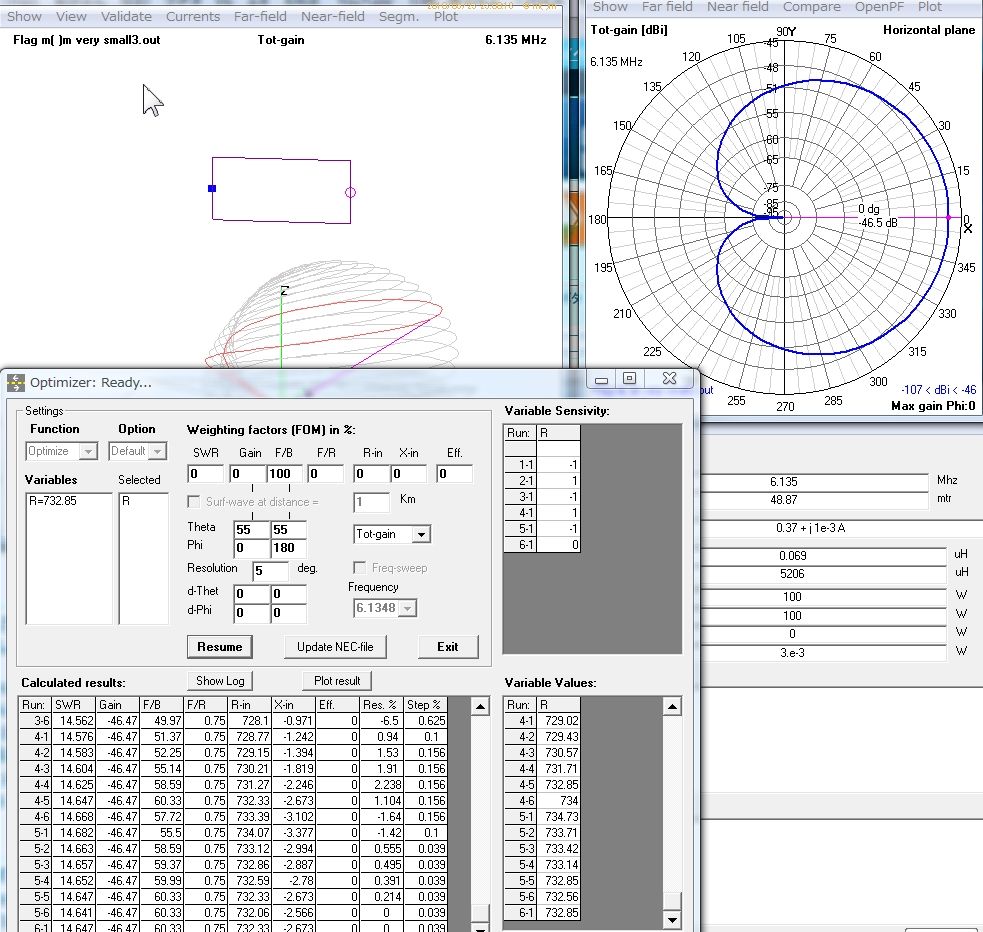Expand the Tot-gain pattern dropdown
Image resolution: width=983 pixels, height=932 pixels.
[421, 534]
